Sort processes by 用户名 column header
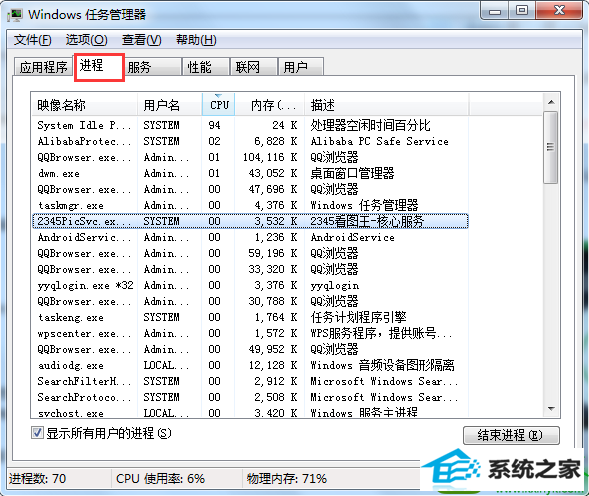The width and height of the screenshot is (589, 496). click(x=169, y=104)
